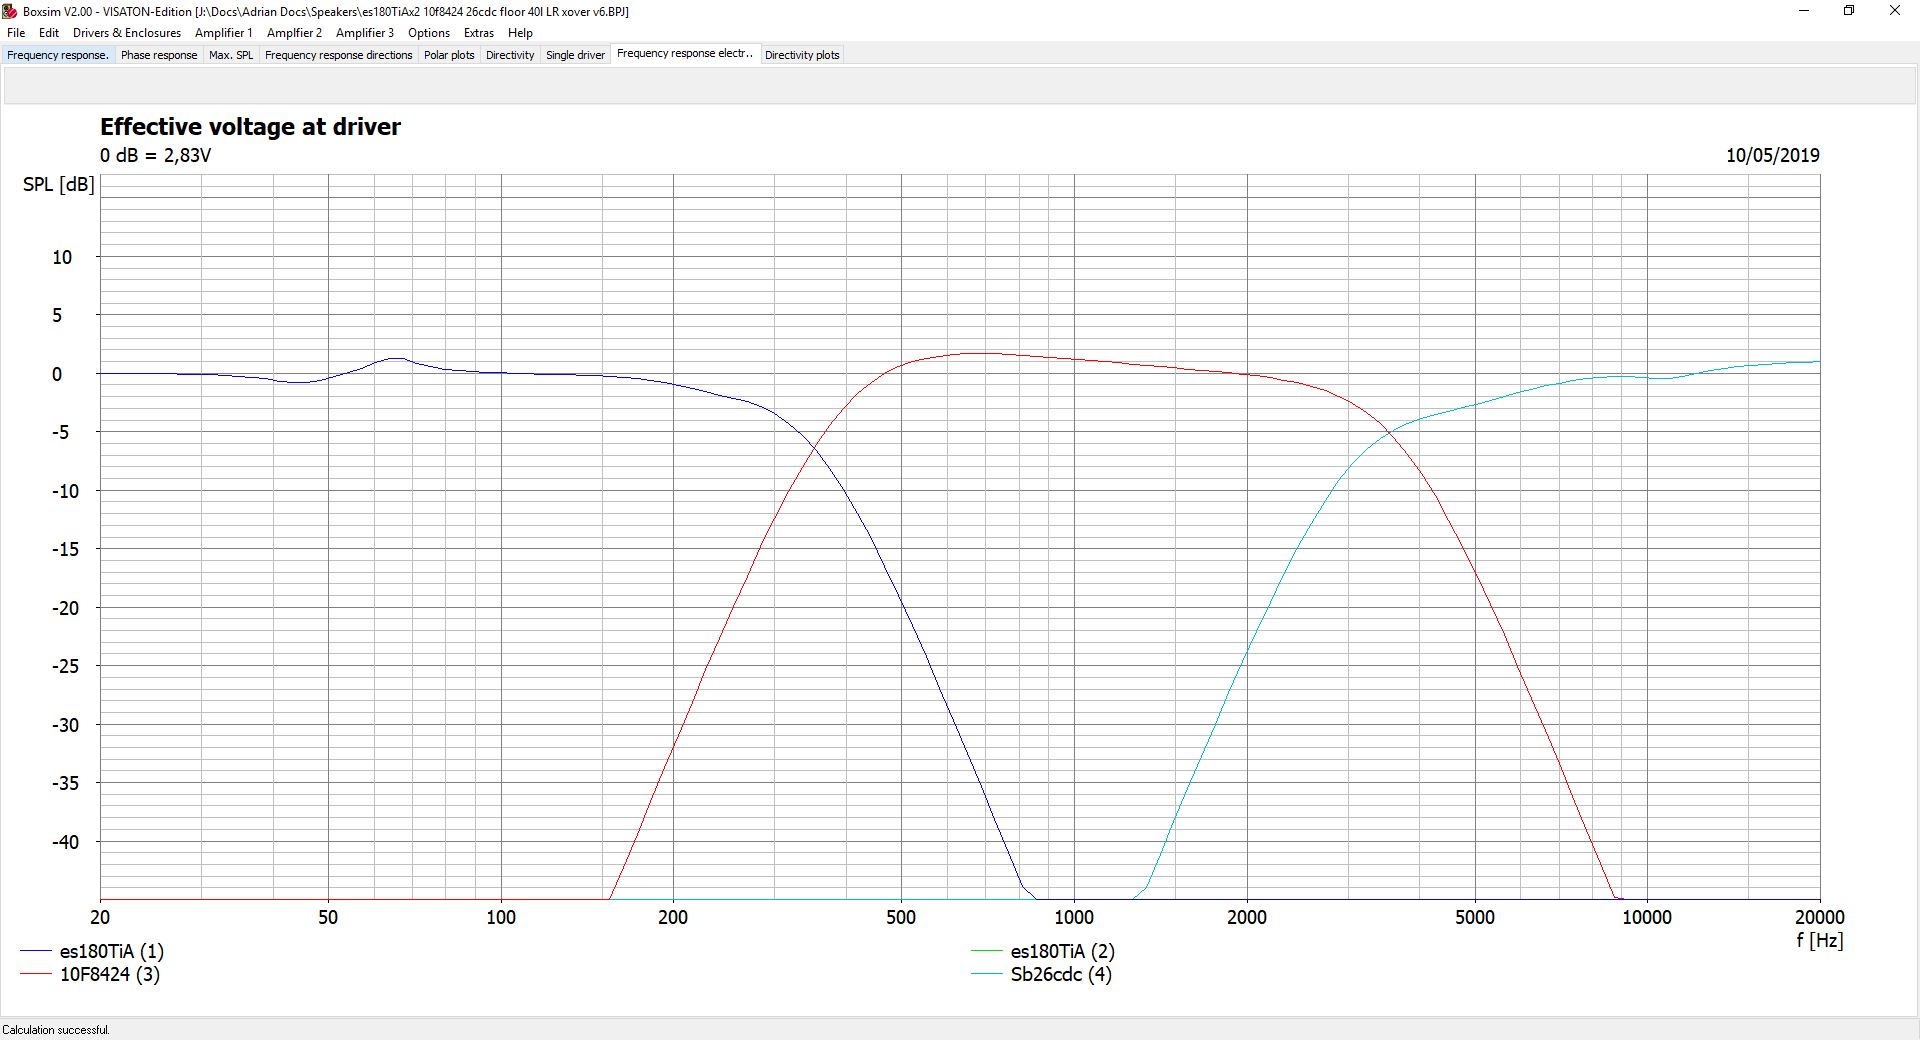Open the Polar plots tab
Image resolution: width=1920 pixels, height=1040 pixels.
coord(449,55)
